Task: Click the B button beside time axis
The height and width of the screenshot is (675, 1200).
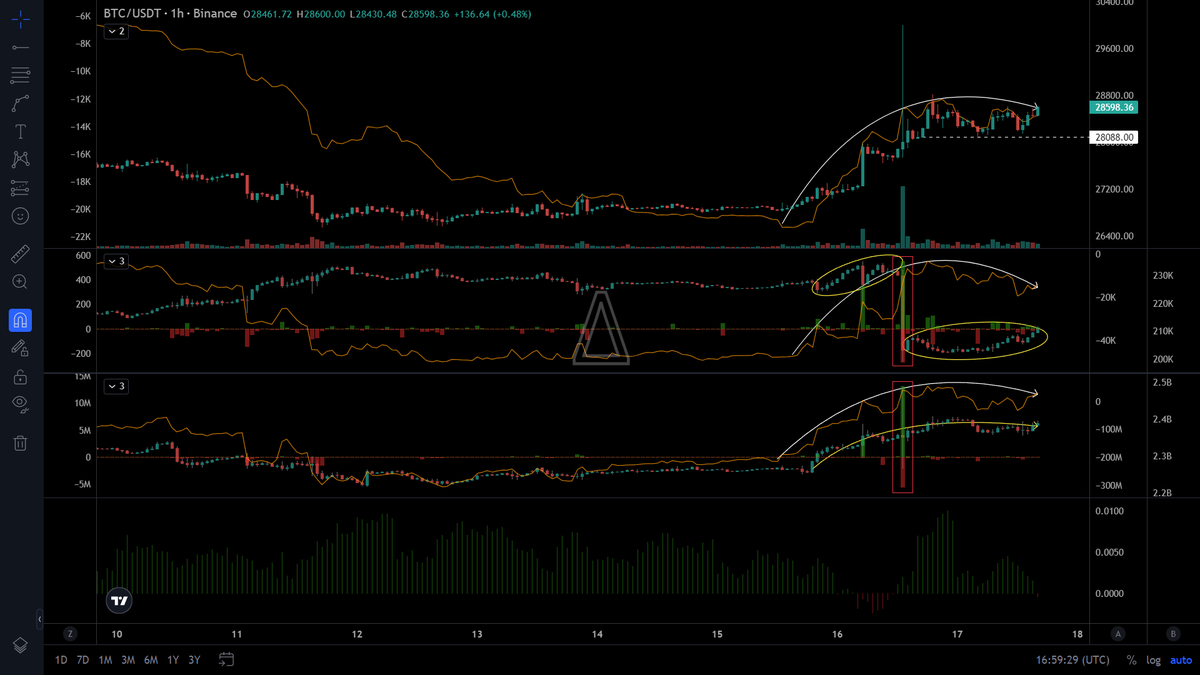Action: [1172, 634]
